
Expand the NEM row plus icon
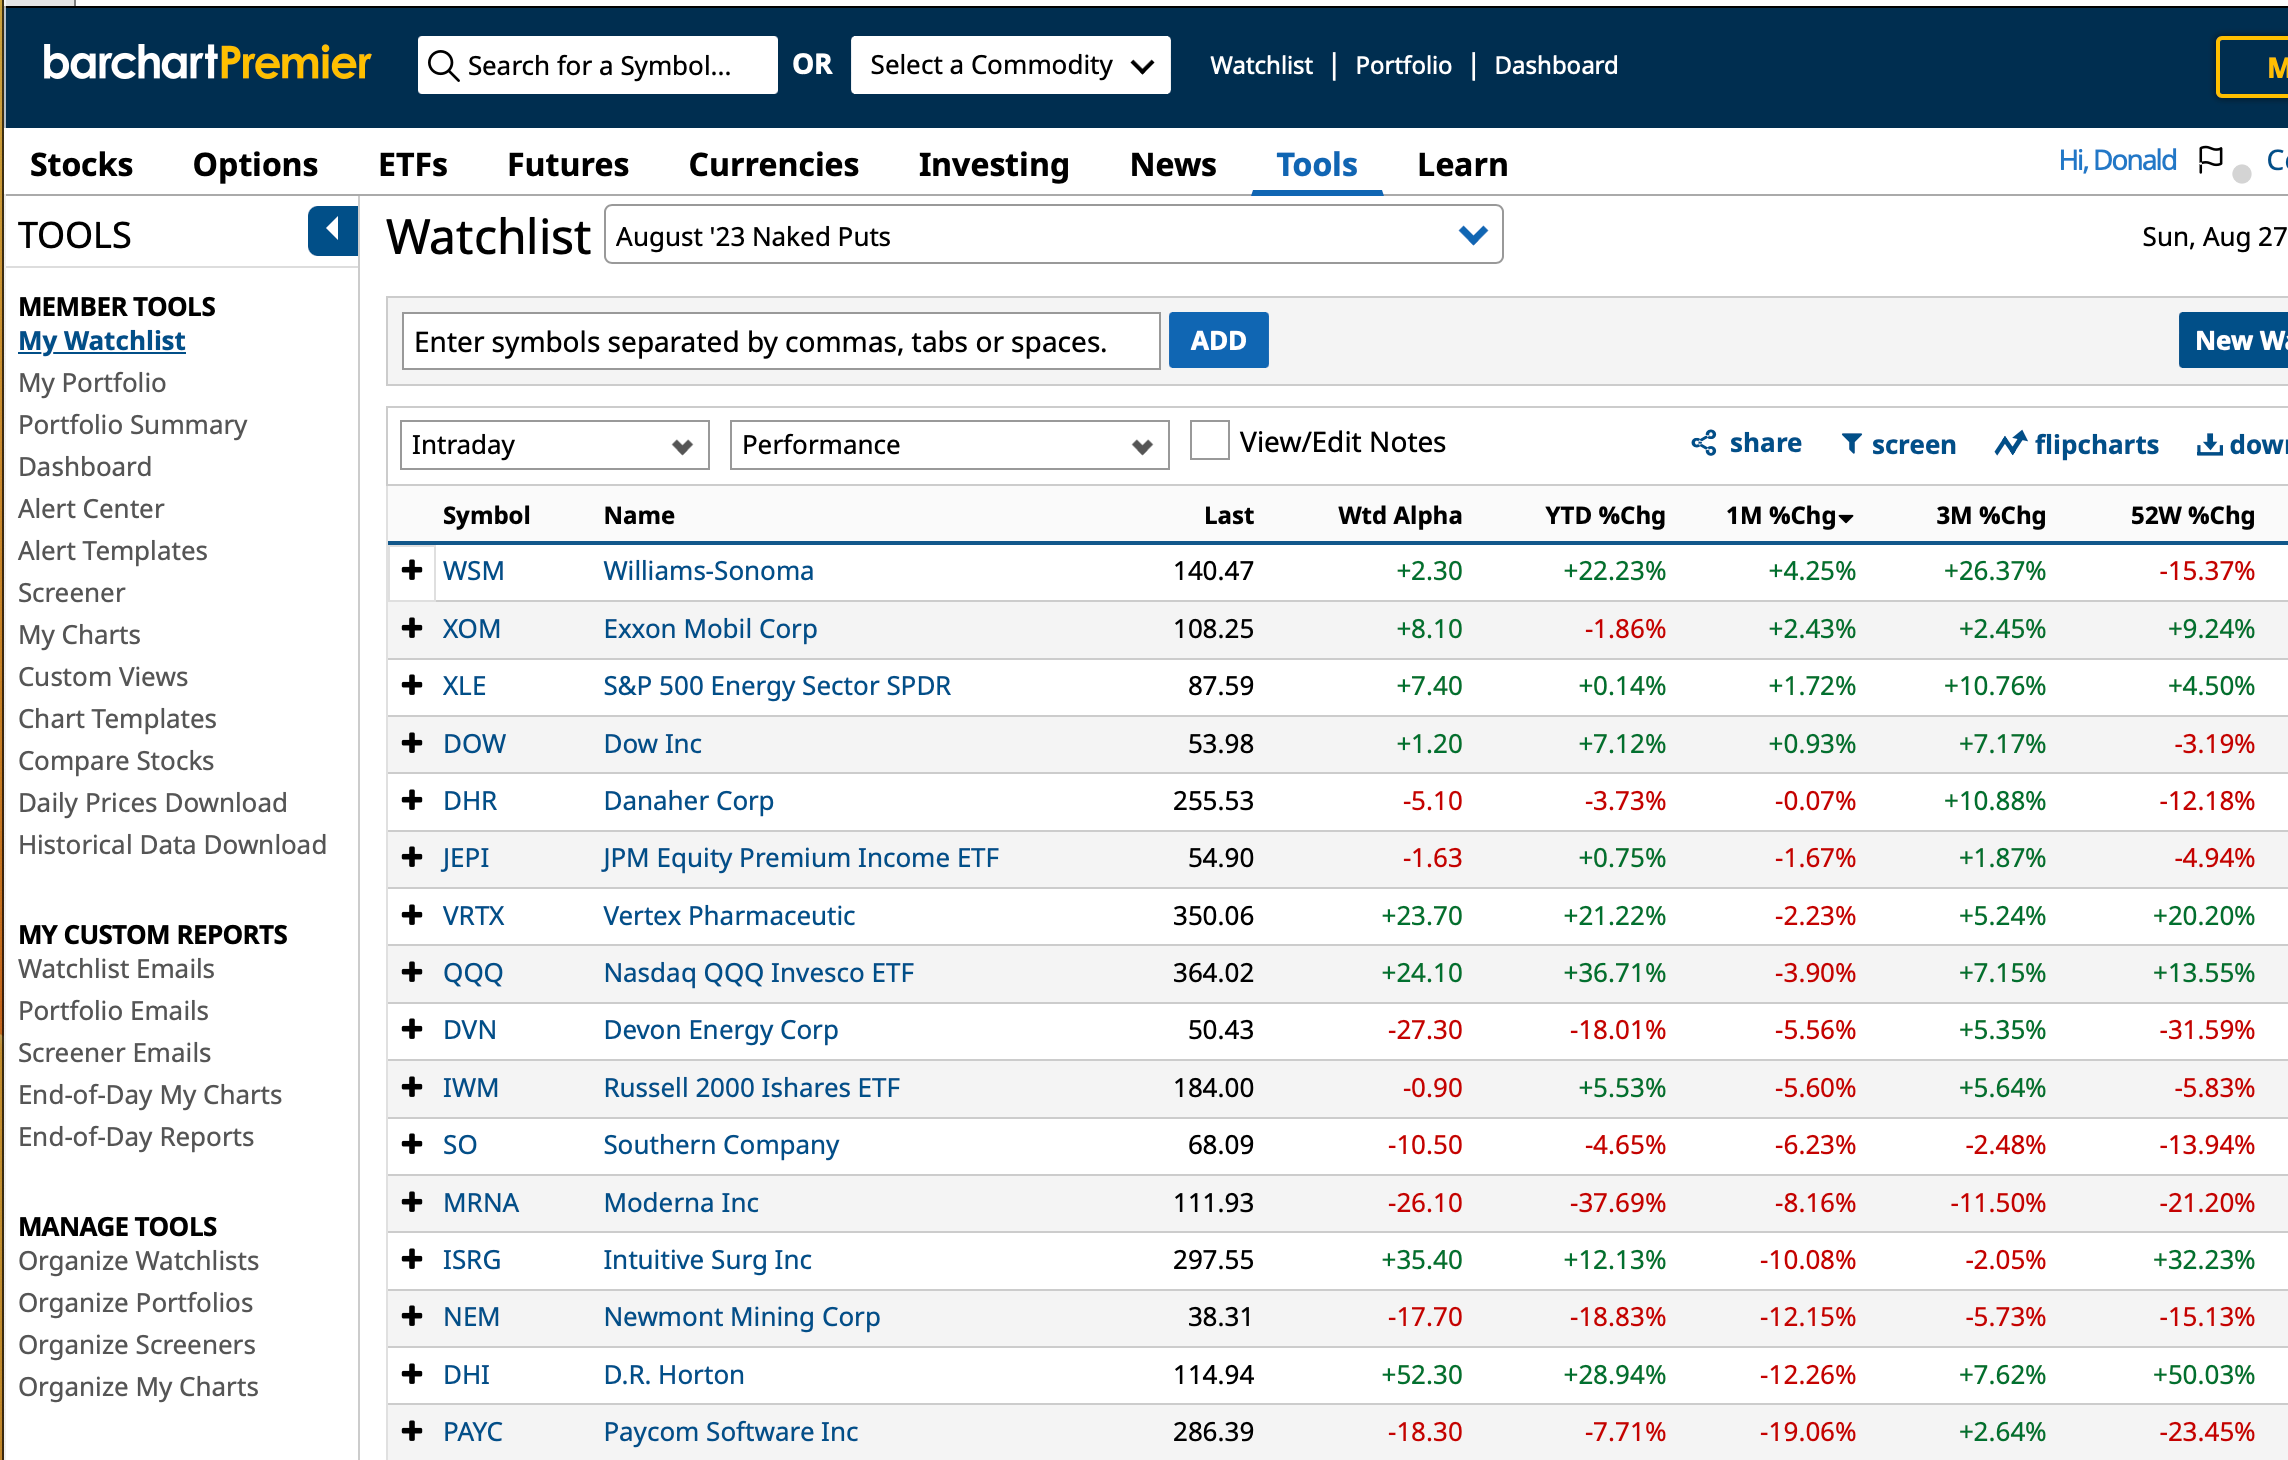(412, 1316)
